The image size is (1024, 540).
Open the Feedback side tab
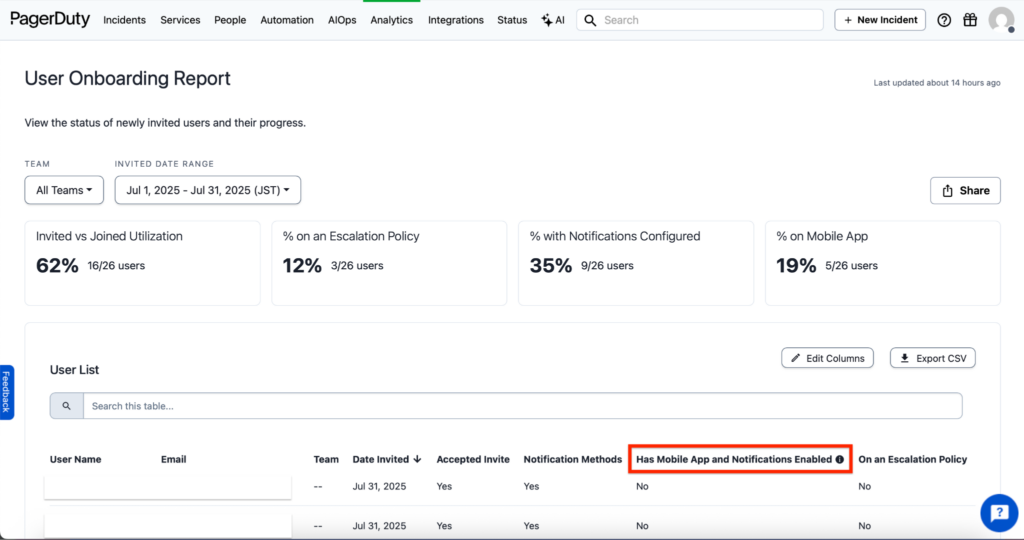point(6,391)
